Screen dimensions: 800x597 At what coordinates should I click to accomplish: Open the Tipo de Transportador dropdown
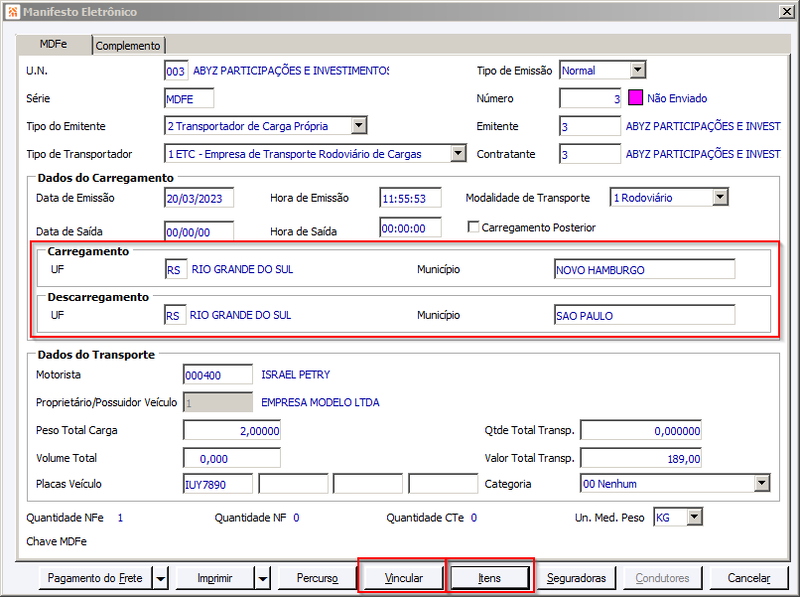pos(458,154)
